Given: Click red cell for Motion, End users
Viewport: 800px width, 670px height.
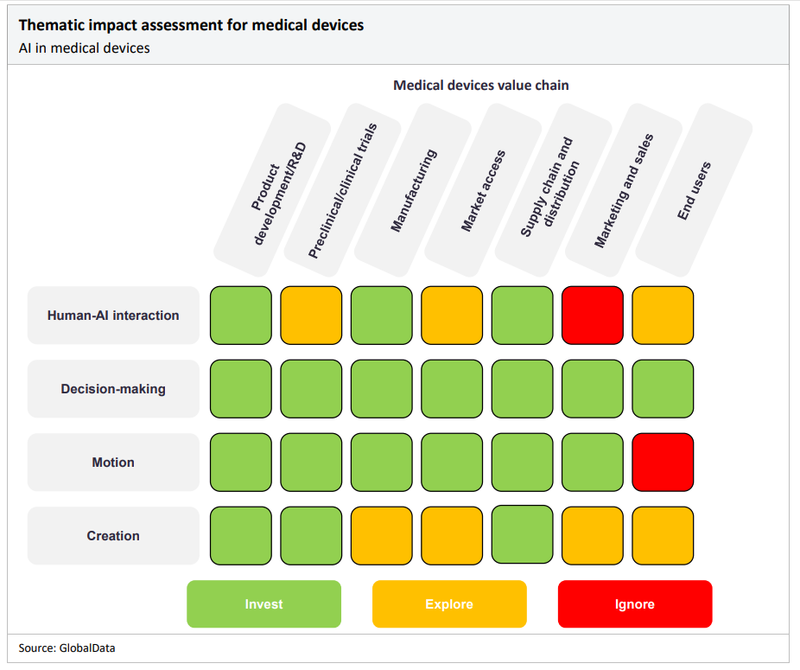Looking at the screenshot, I should coord(663,462).
